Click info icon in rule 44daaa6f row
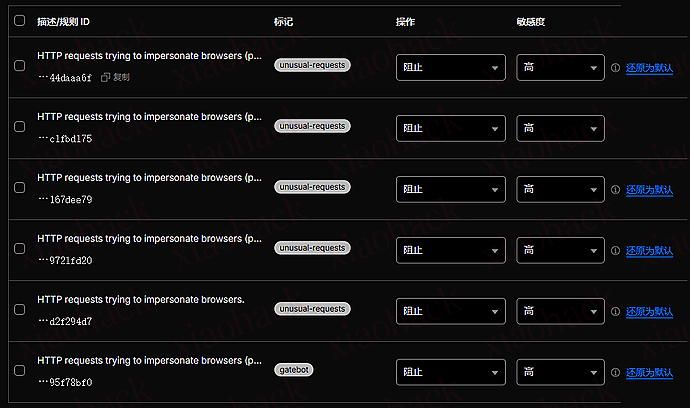The height and width of the screenshot is (408, 690). (616, 68)
